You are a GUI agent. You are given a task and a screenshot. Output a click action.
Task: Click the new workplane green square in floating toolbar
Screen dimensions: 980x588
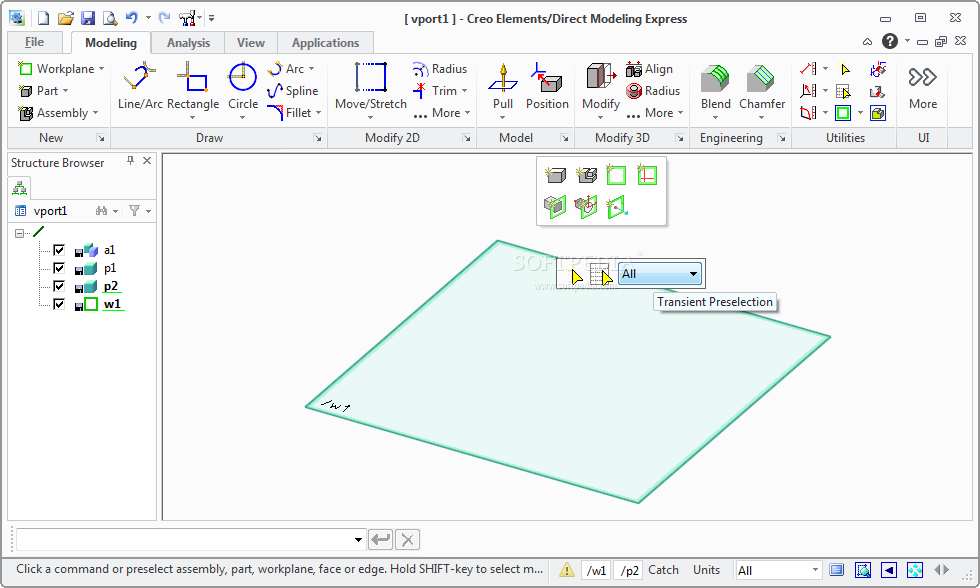click(x=616, y=175)
